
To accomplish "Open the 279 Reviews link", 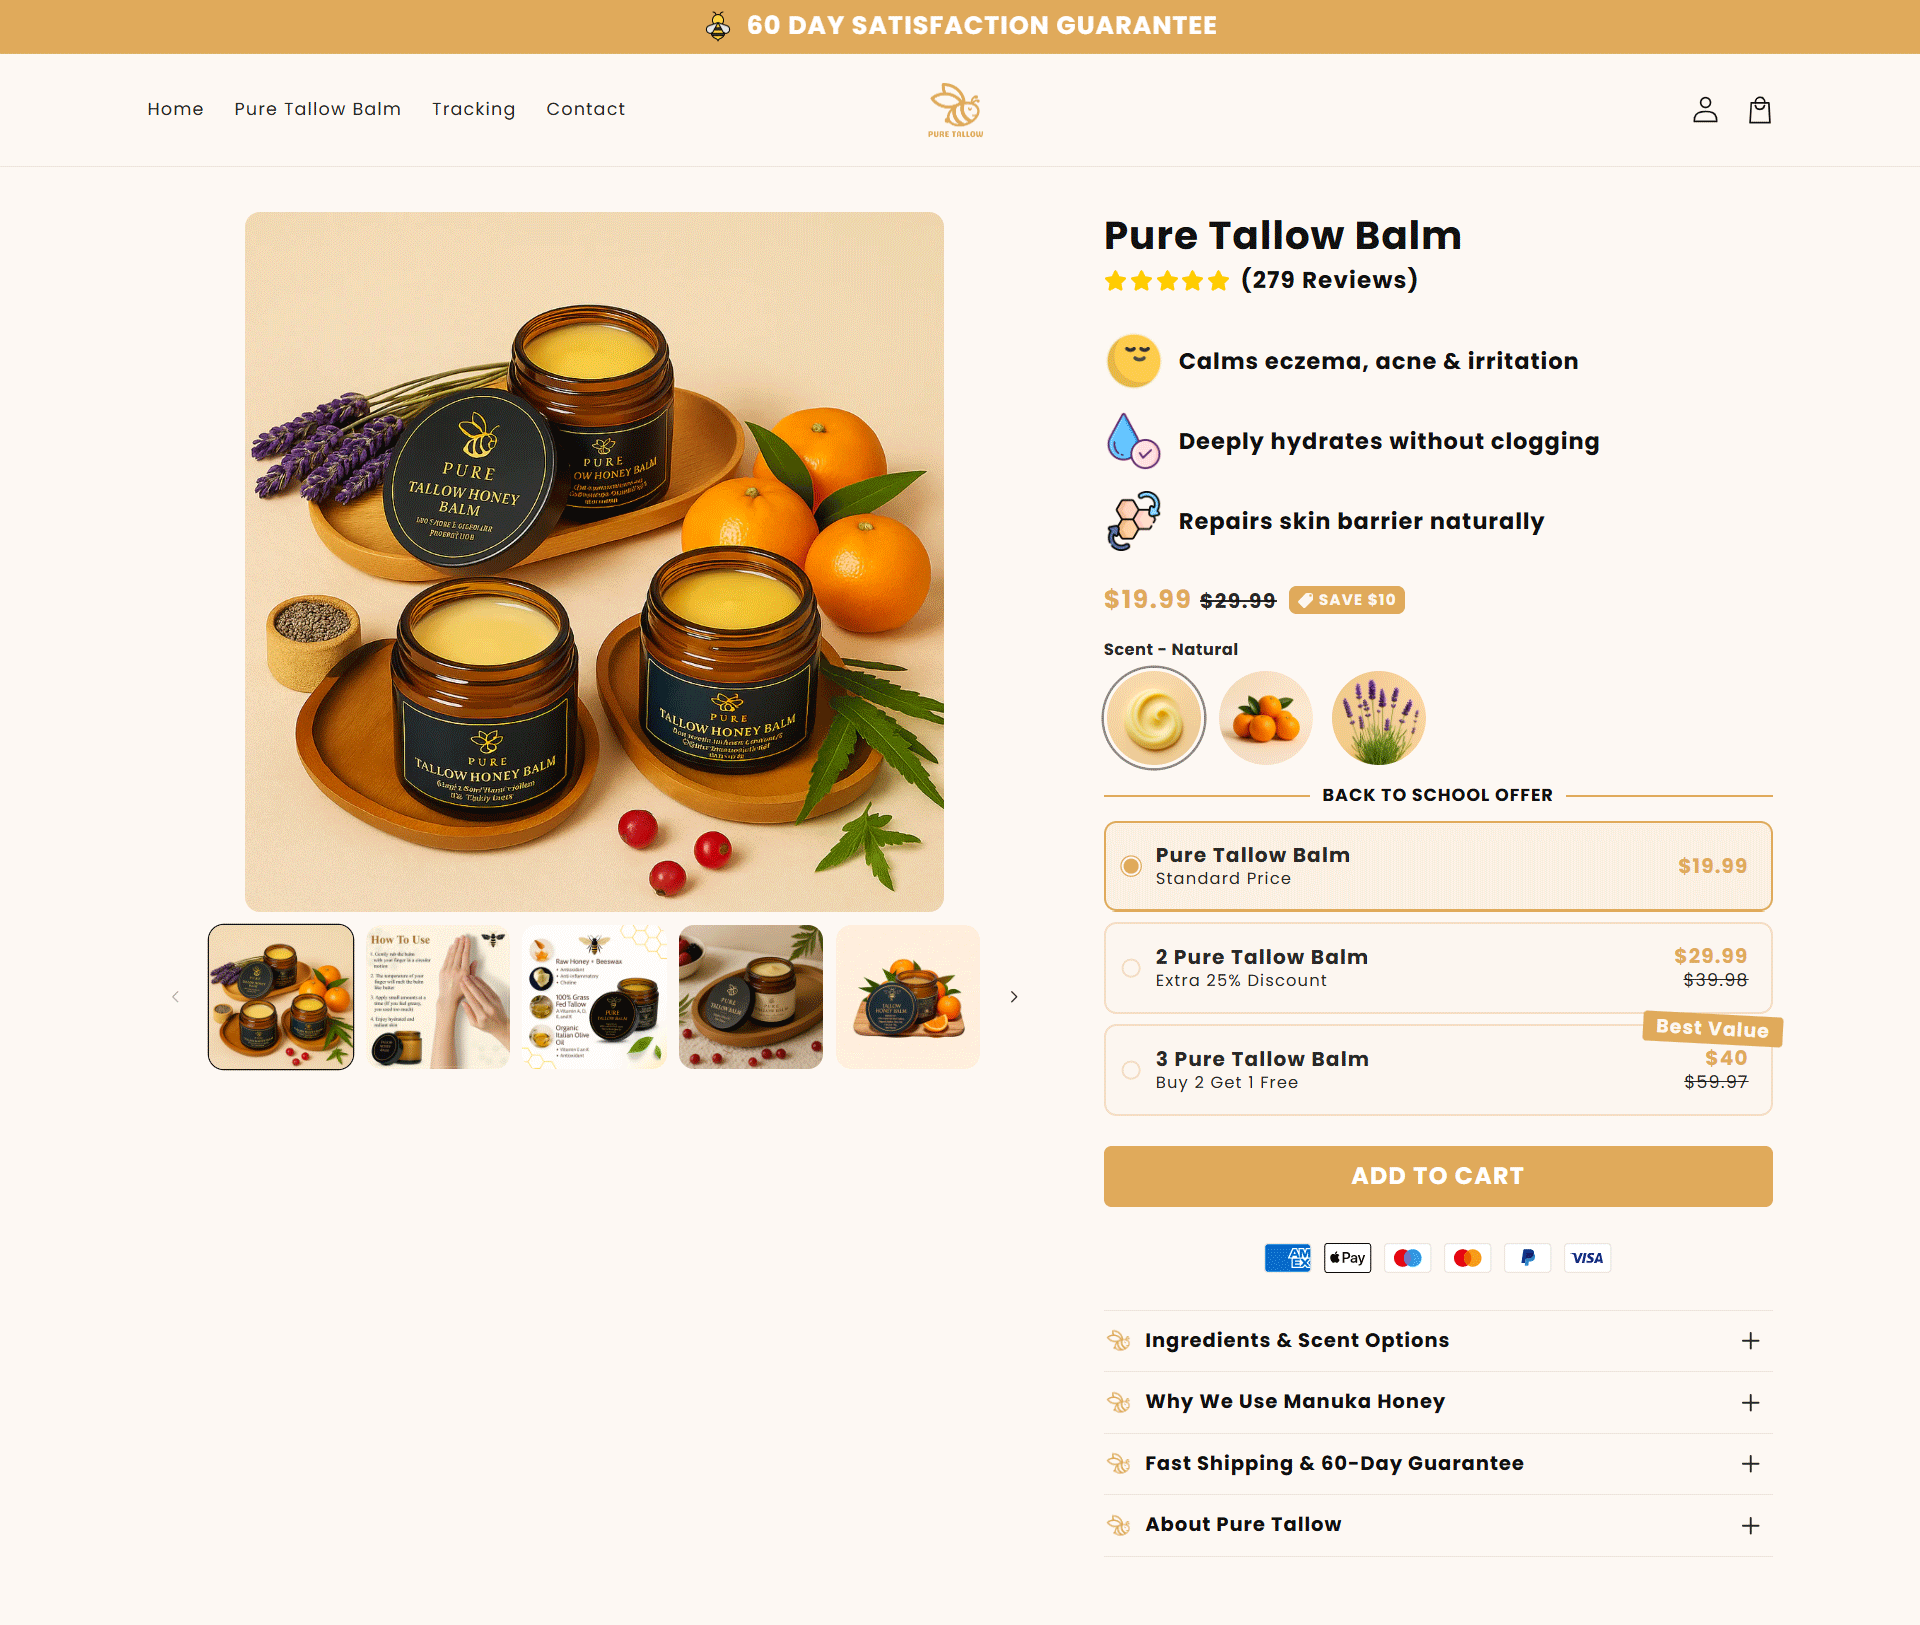I will [1329, 280].
